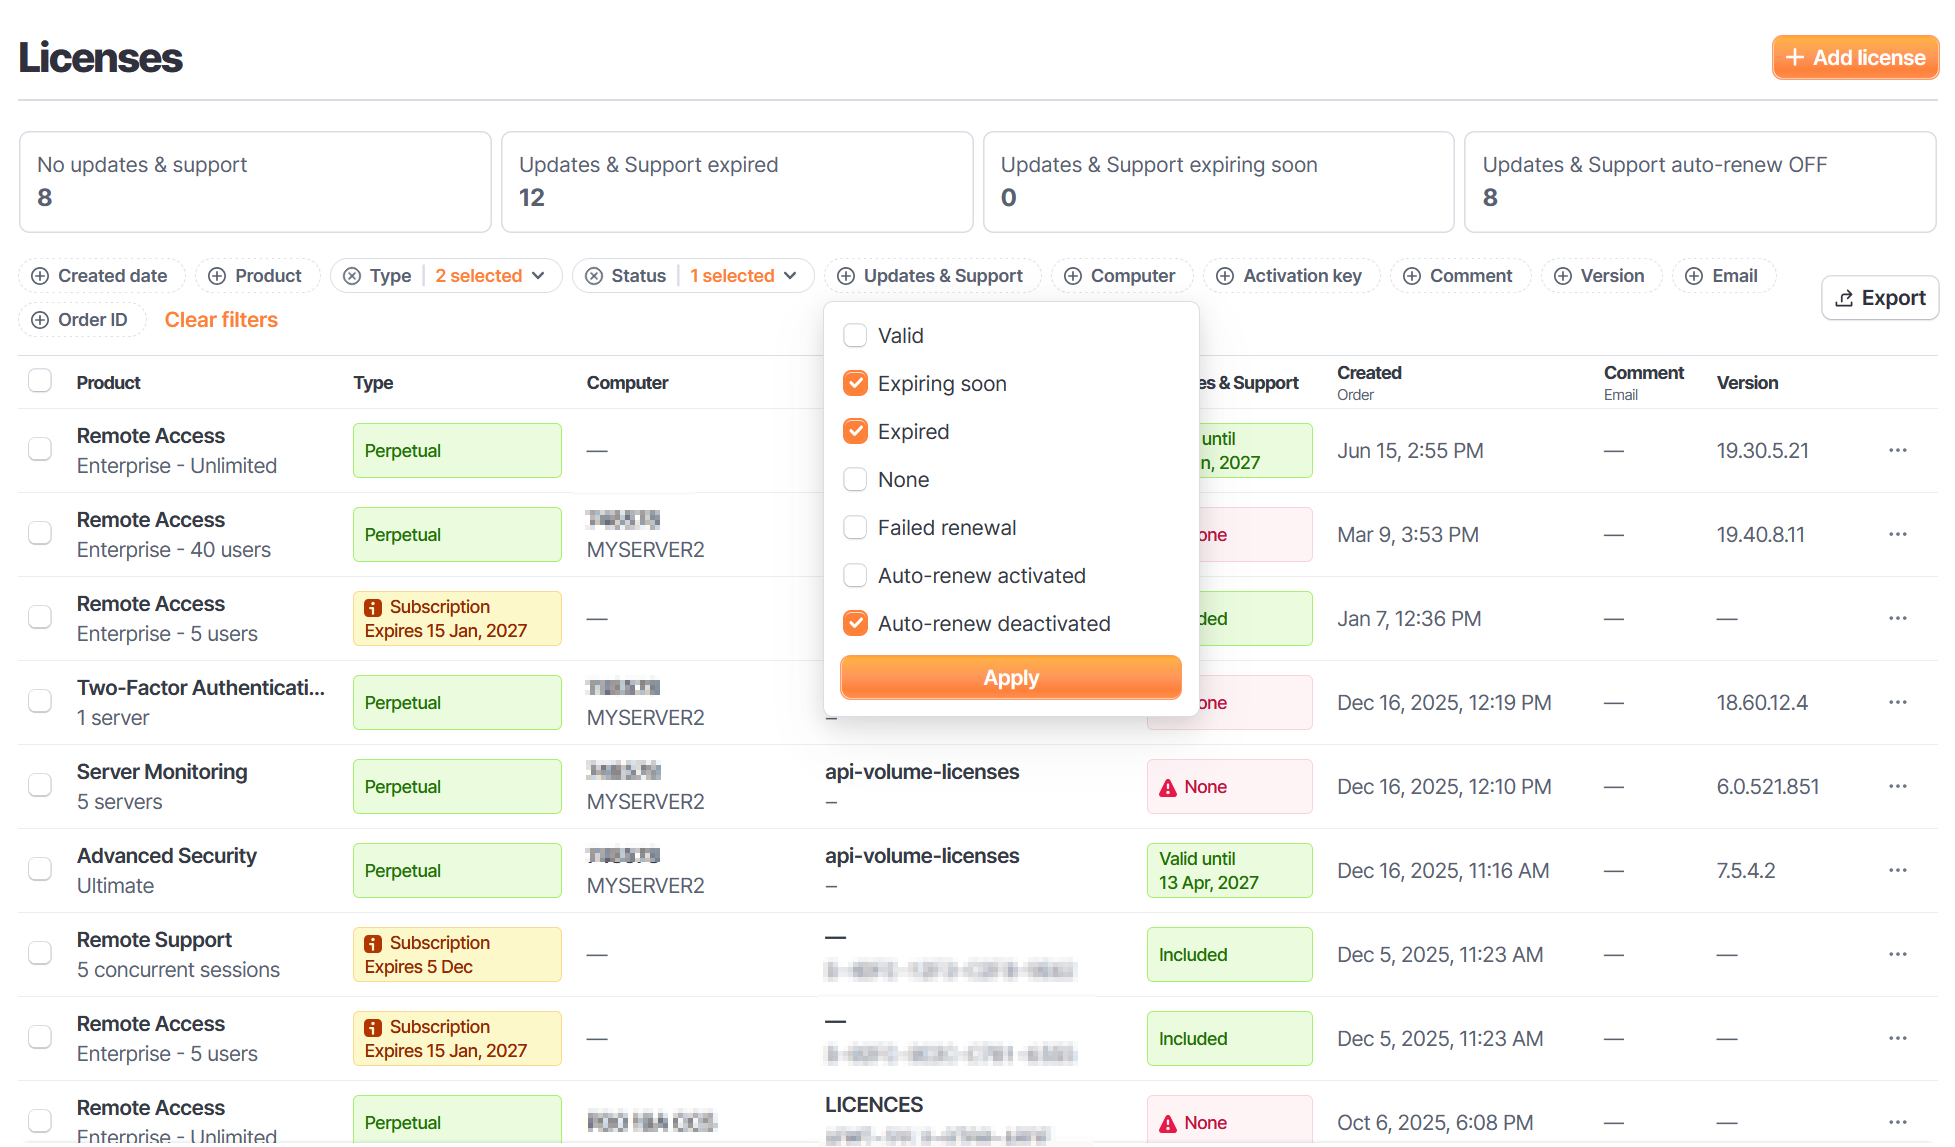Viewport: 1955px width, 1147px height.
Task: Open row actions for license created Jan 7
Action: (x=1898, y=618)
